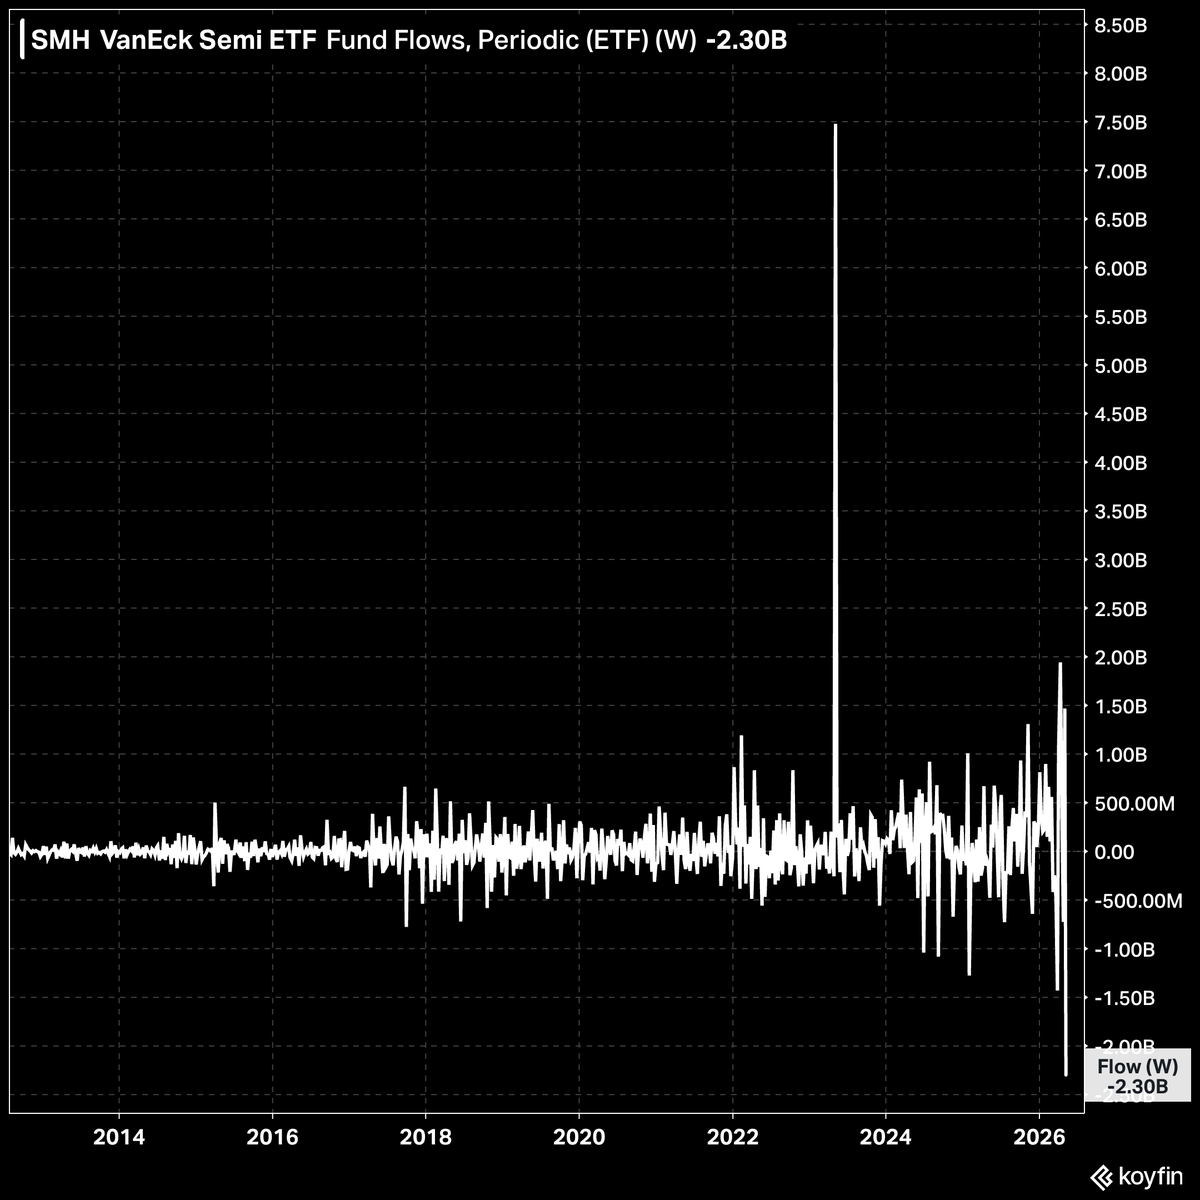The height and width of the screenshot is (1200, 1200).
Task: Click the 4.00B y-axis label
Action: (1122, 463)
